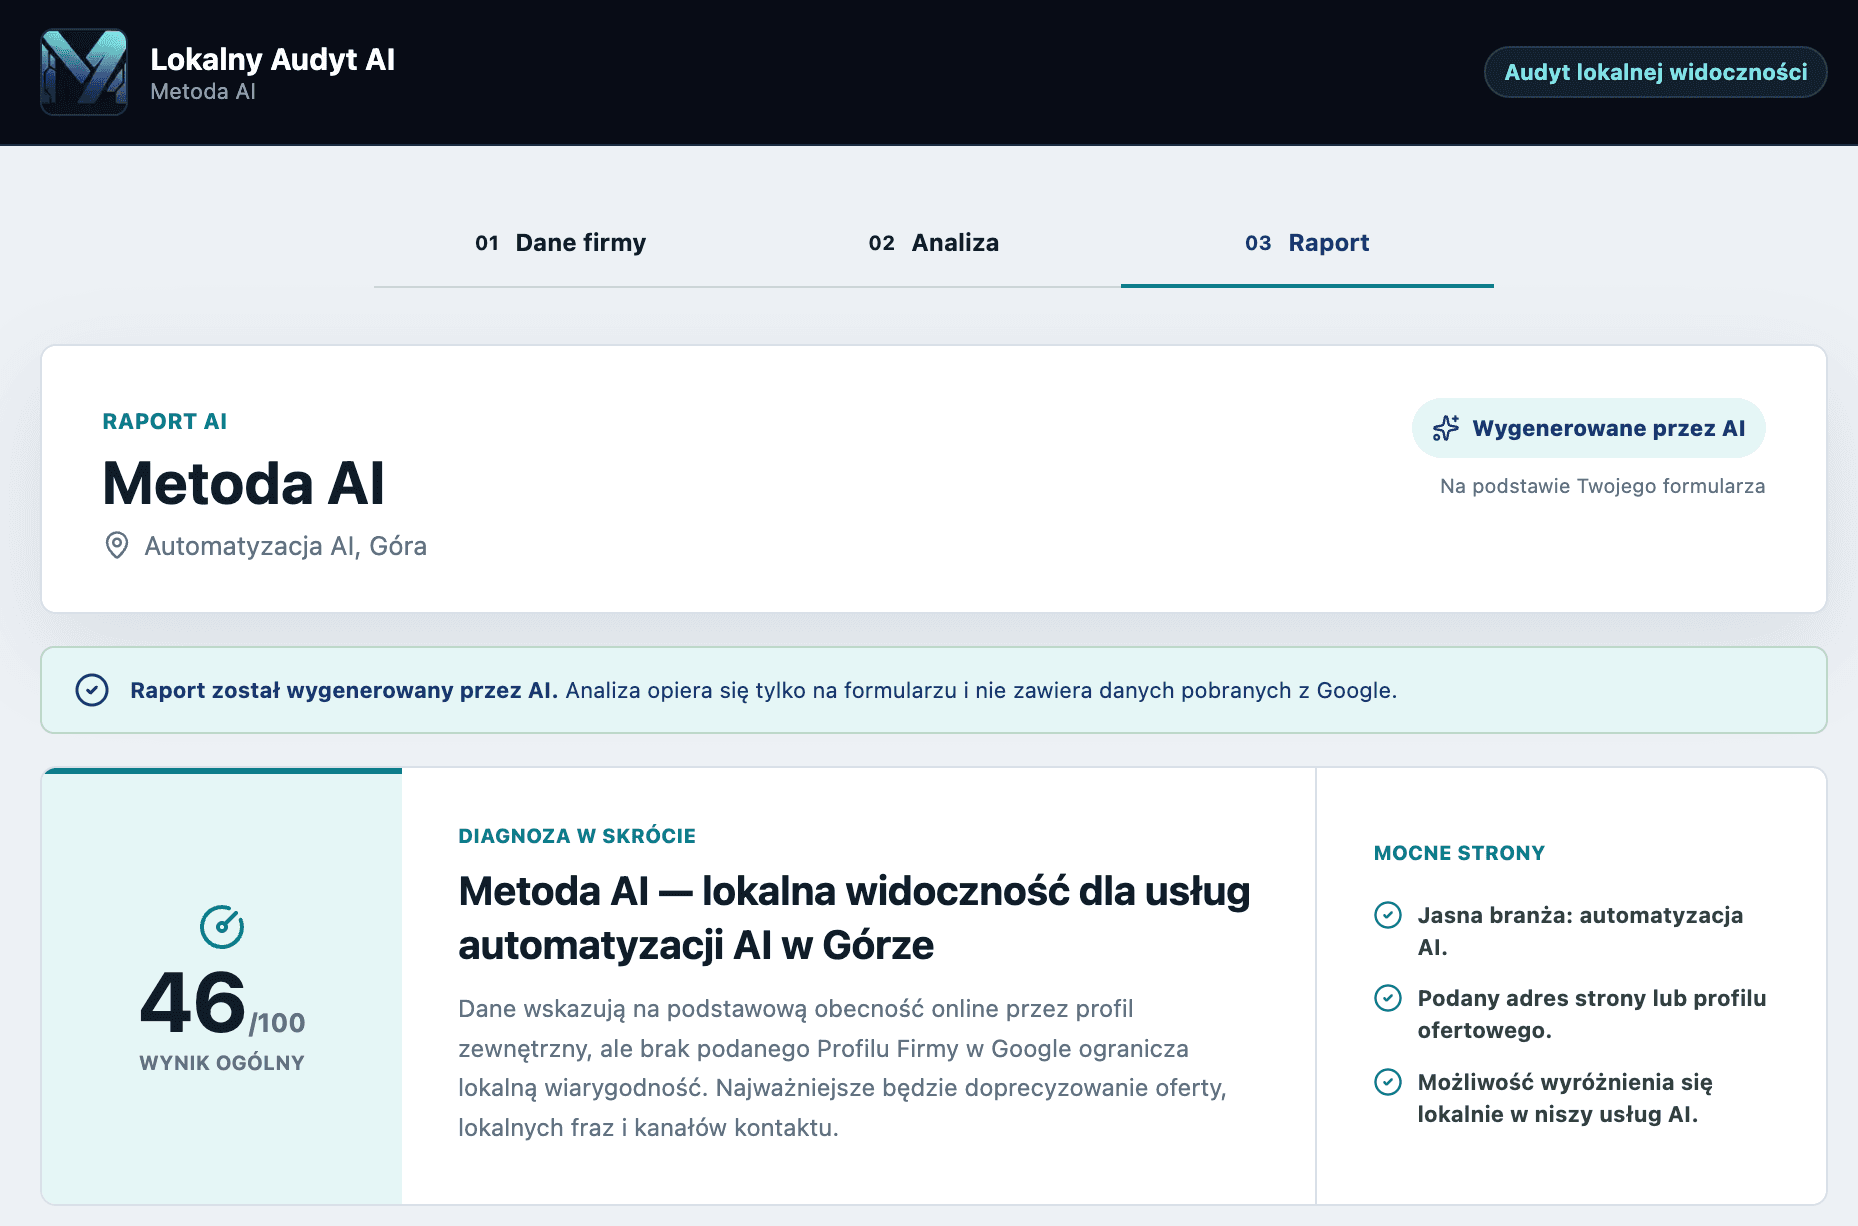The width and height of the screenshot is (1858, 1226).
Task: Click the location pin icon beside Automatyzacja AI, Góra
Action: (117, 545)
